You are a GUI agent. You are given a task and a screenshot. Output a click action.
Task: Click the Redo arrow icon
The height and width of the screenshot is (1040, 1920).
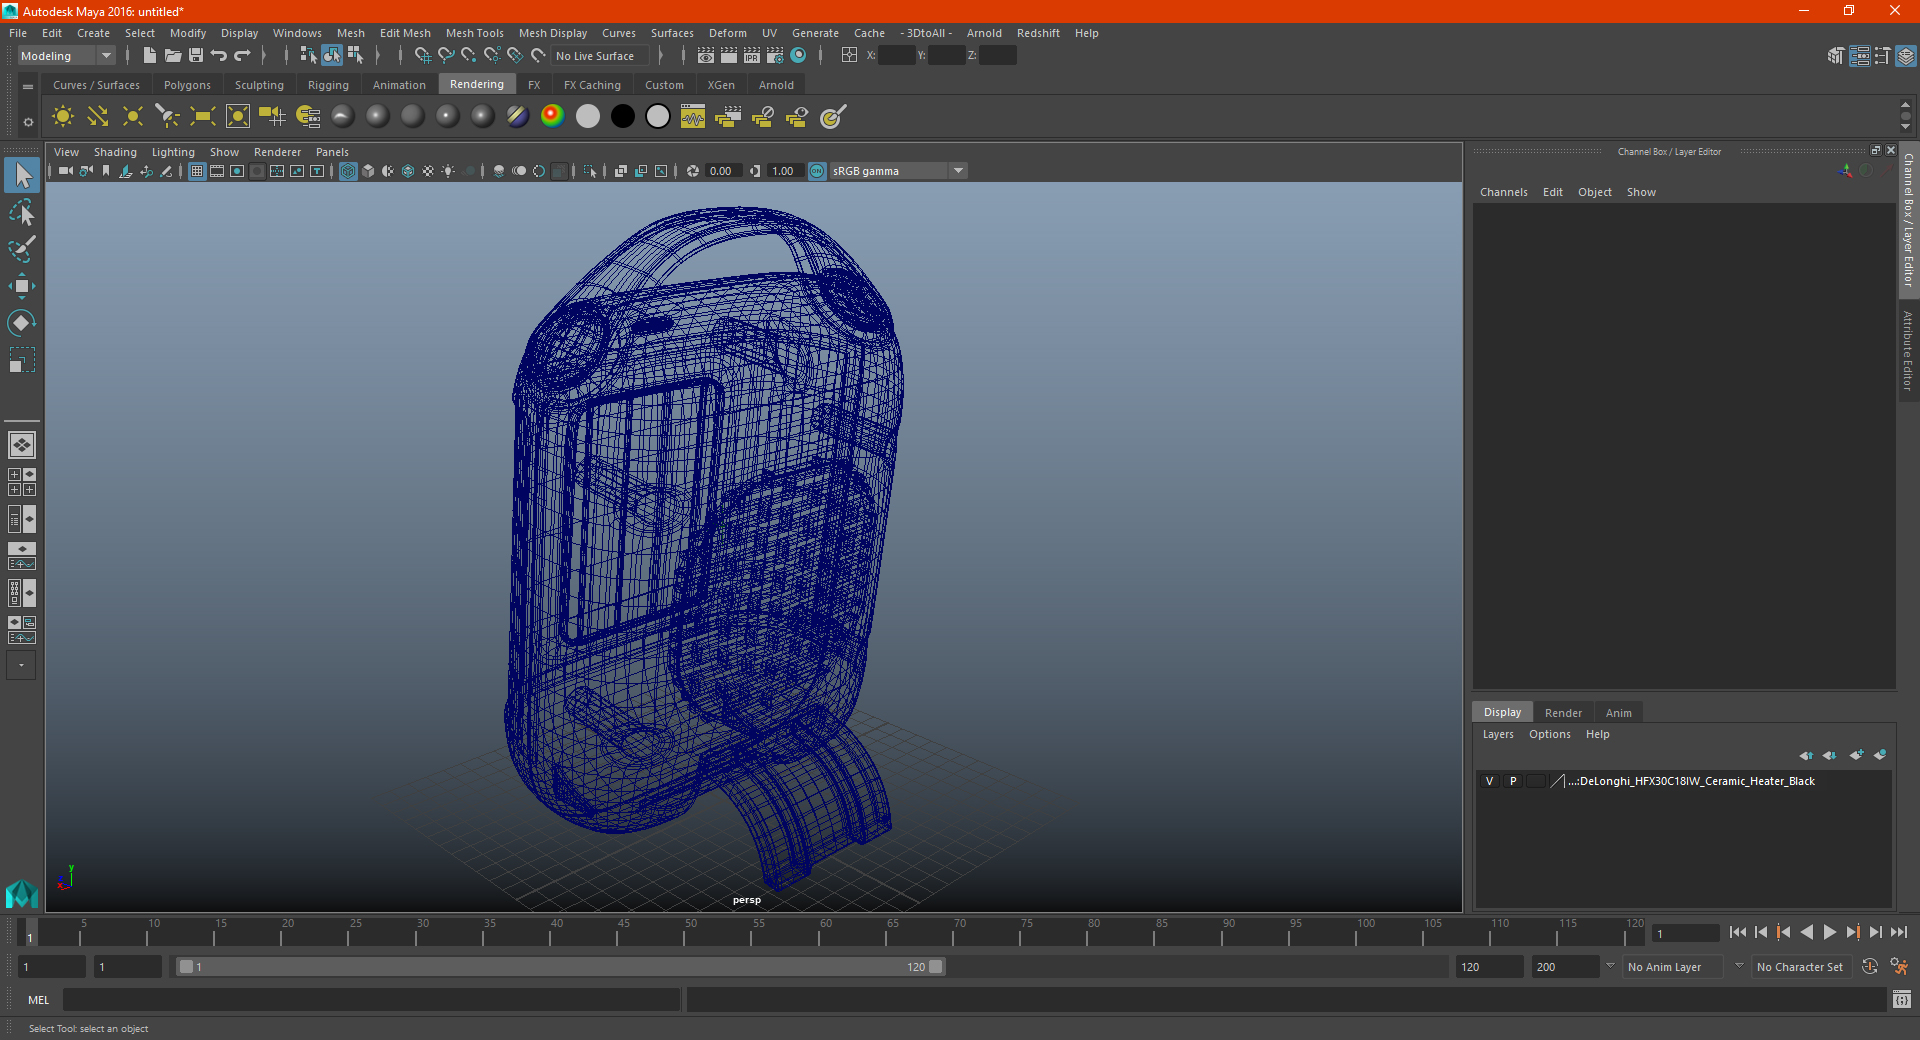coord(242,56)
